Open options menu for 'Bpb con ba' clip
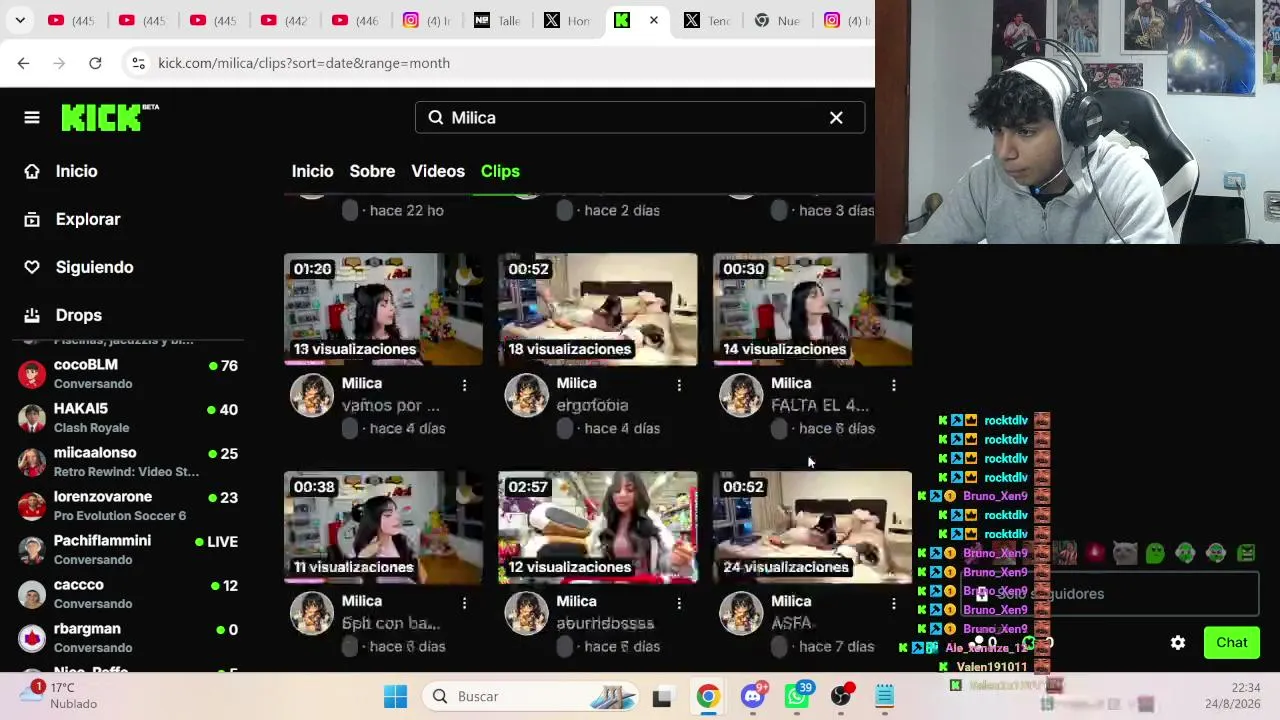The image size is (1280, 720). (464, 603)
